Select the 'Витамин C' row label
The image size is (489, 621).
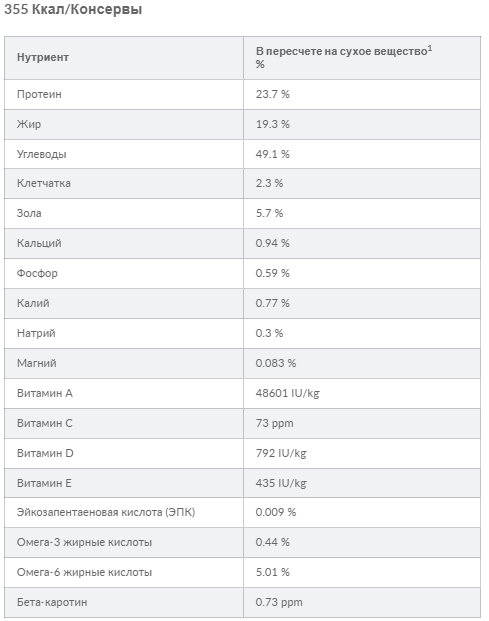tap(45, 423)
